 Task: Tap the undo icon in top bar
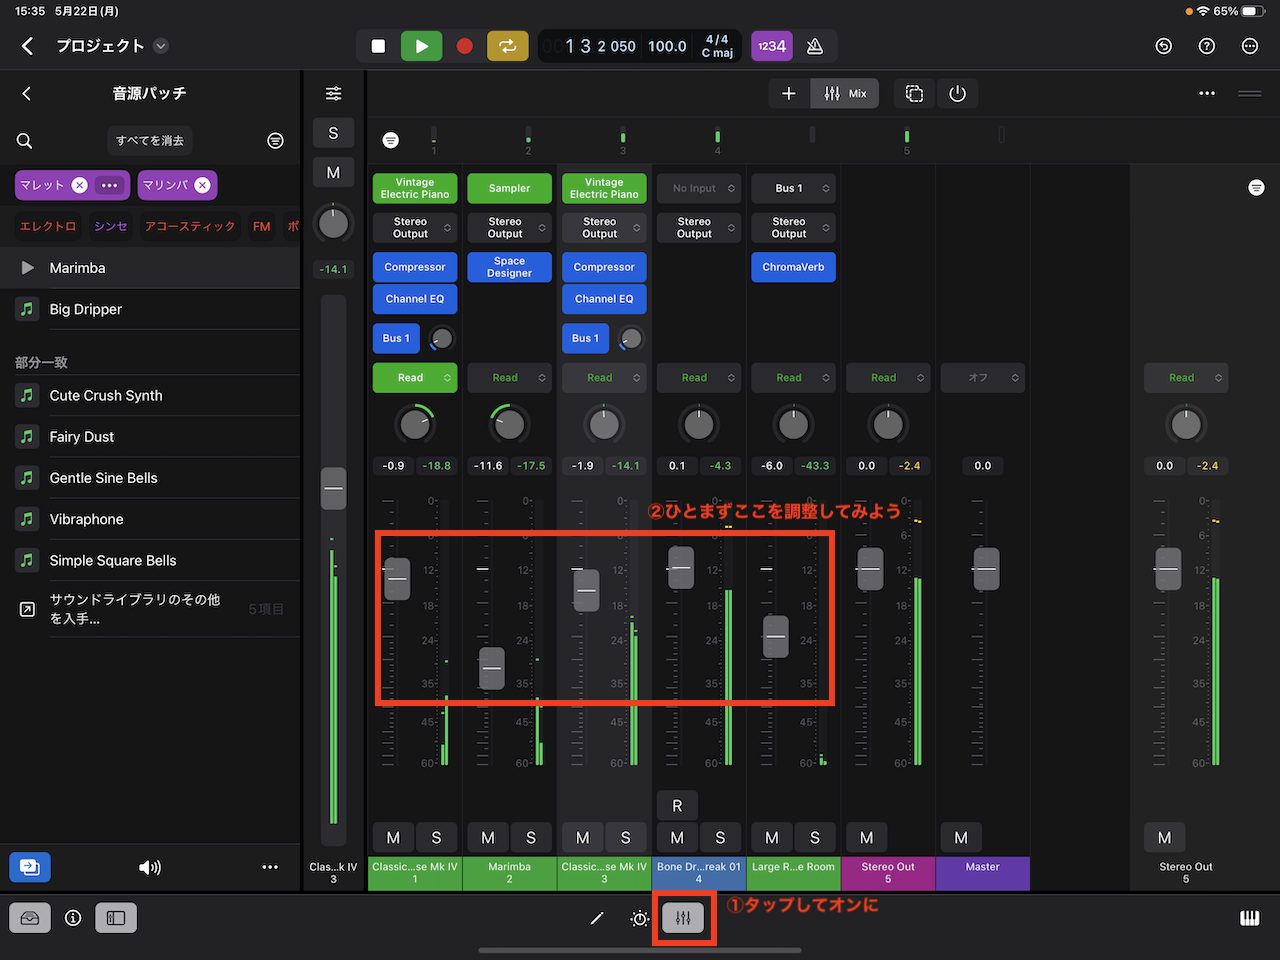tap(1164, 46)
